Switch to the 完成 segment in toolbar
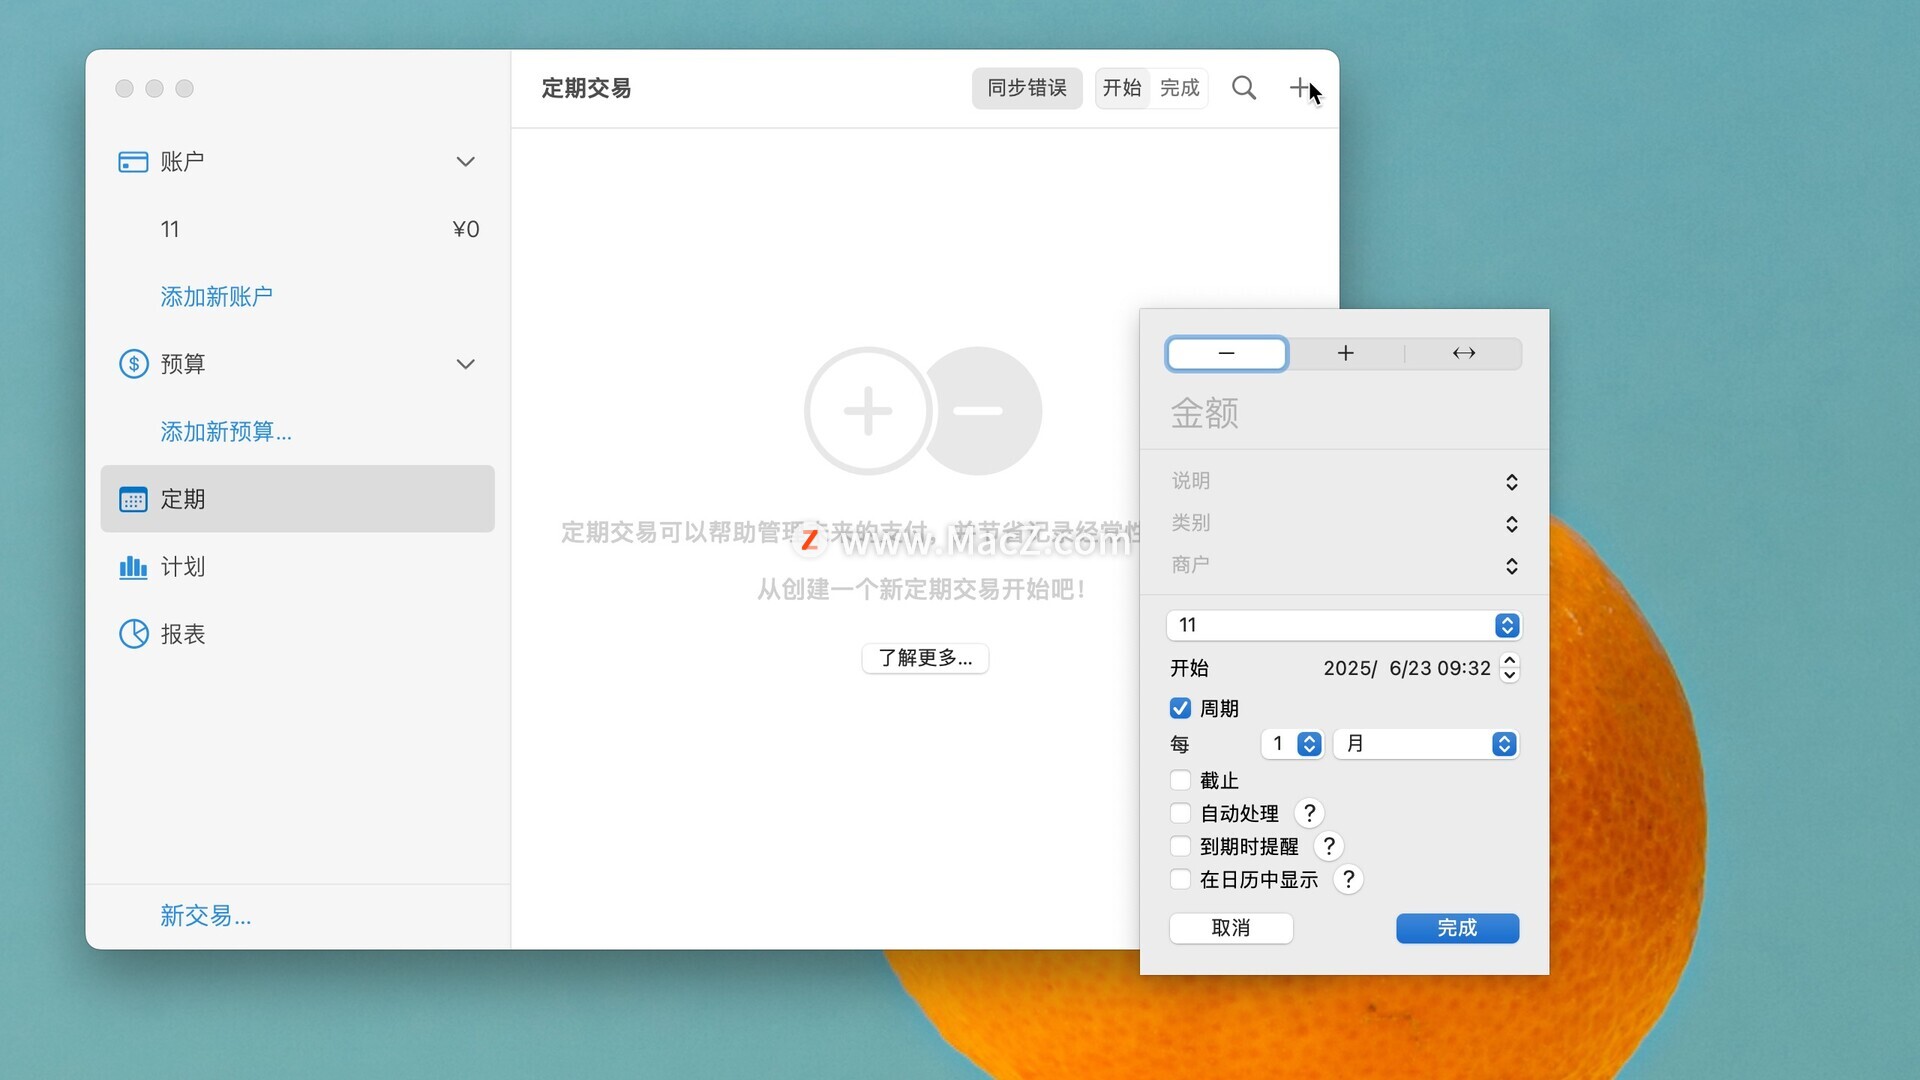 pyautogui.click(x=1180, y=88)
